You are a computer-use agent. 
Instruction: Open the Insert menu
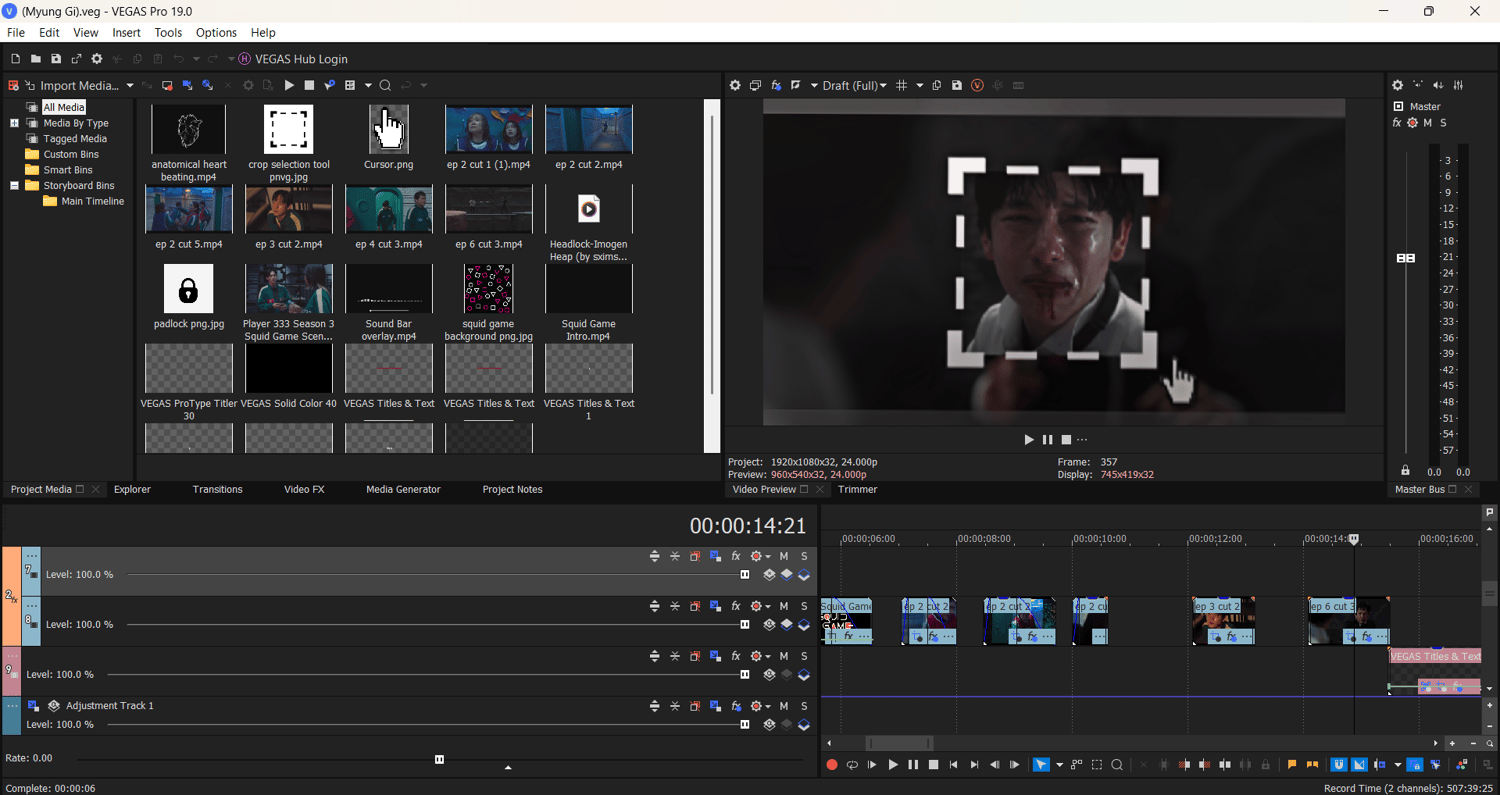click(x=126, y=33)
